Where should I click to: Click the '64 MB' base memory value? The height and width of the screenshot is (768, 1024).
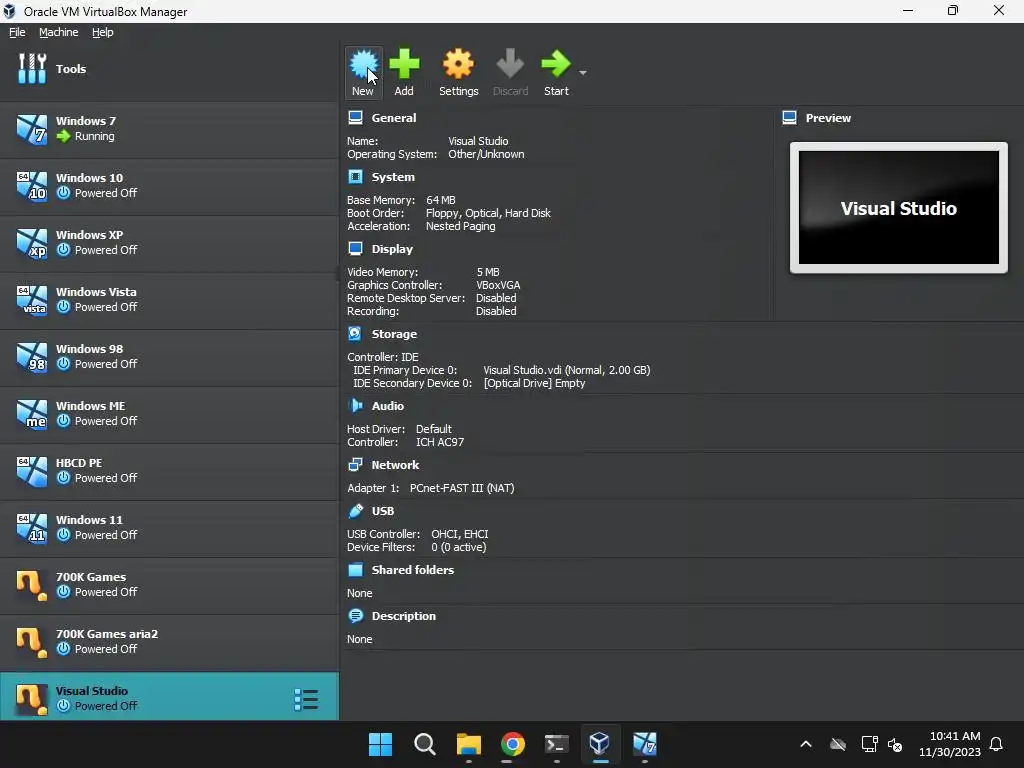click(440, 200)
